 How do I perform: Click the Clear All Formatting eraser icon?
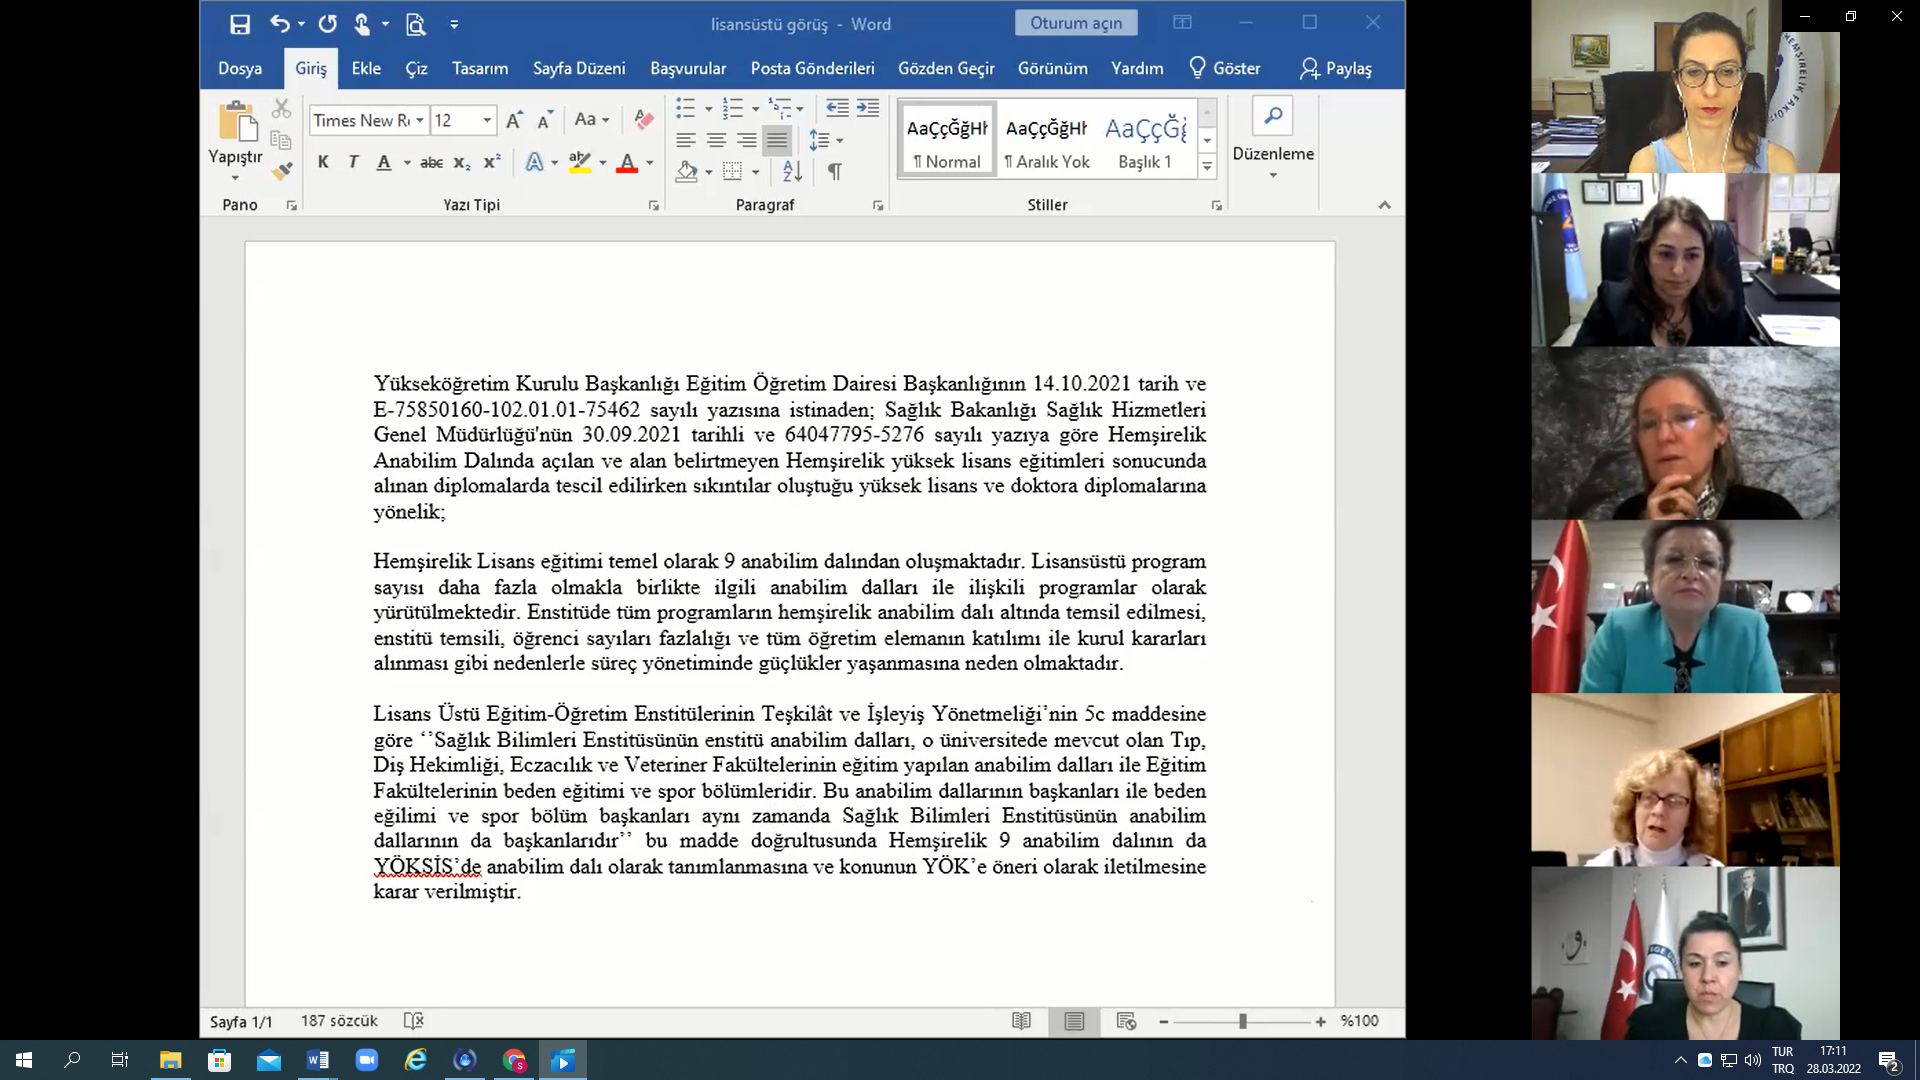coord(644,120)
